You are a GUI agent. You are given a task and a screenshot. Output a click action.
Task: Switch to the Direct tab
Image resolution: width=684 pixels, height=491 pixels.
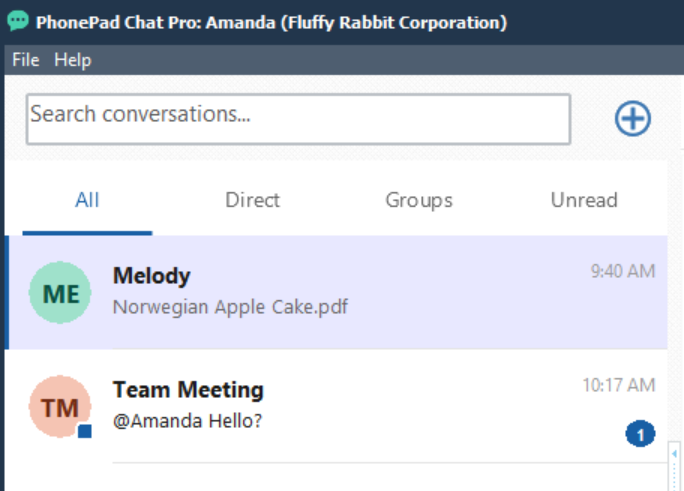252,200
